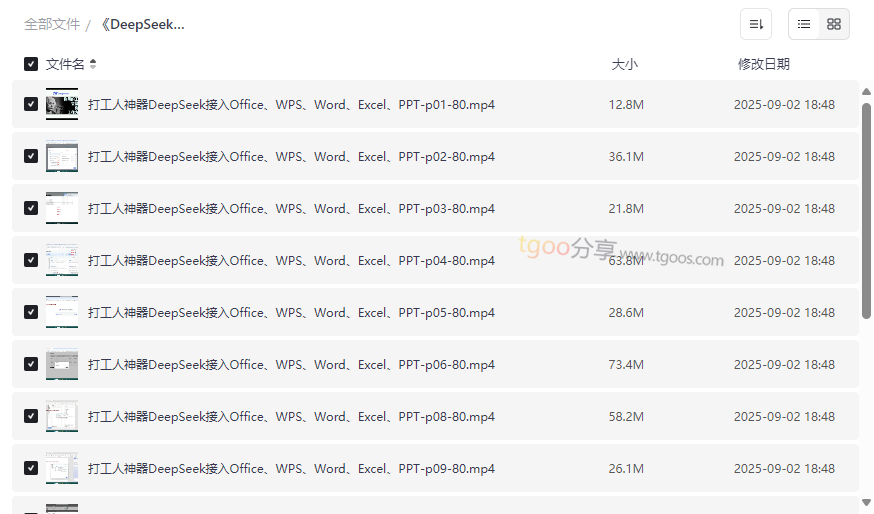Click the scrollbar down arrow
The height and width of the screenshot is (514, 874).
click(866, 503)
